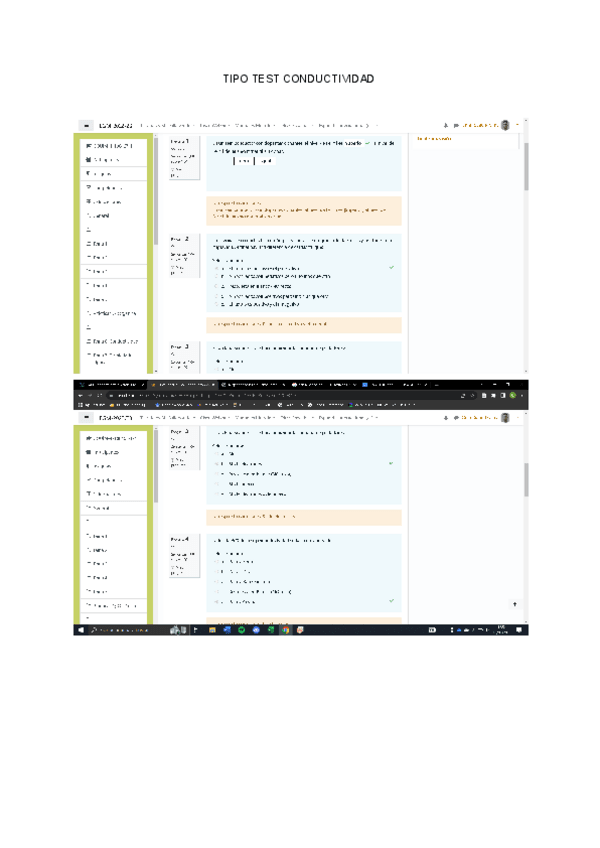Click the Spotify icon in the taskbar
Image resolution: width=600 pixels, height=848 pixels.
point(240,630)
